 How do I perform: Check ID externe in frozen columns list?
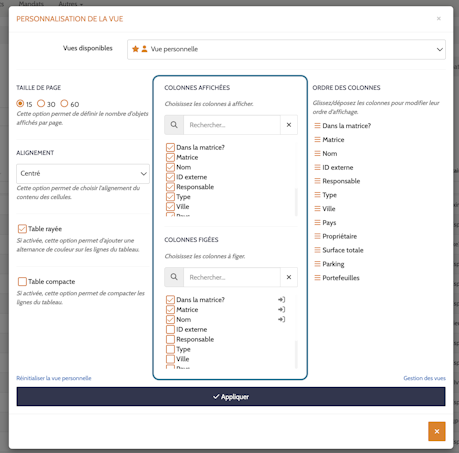(x=170, y=329)
